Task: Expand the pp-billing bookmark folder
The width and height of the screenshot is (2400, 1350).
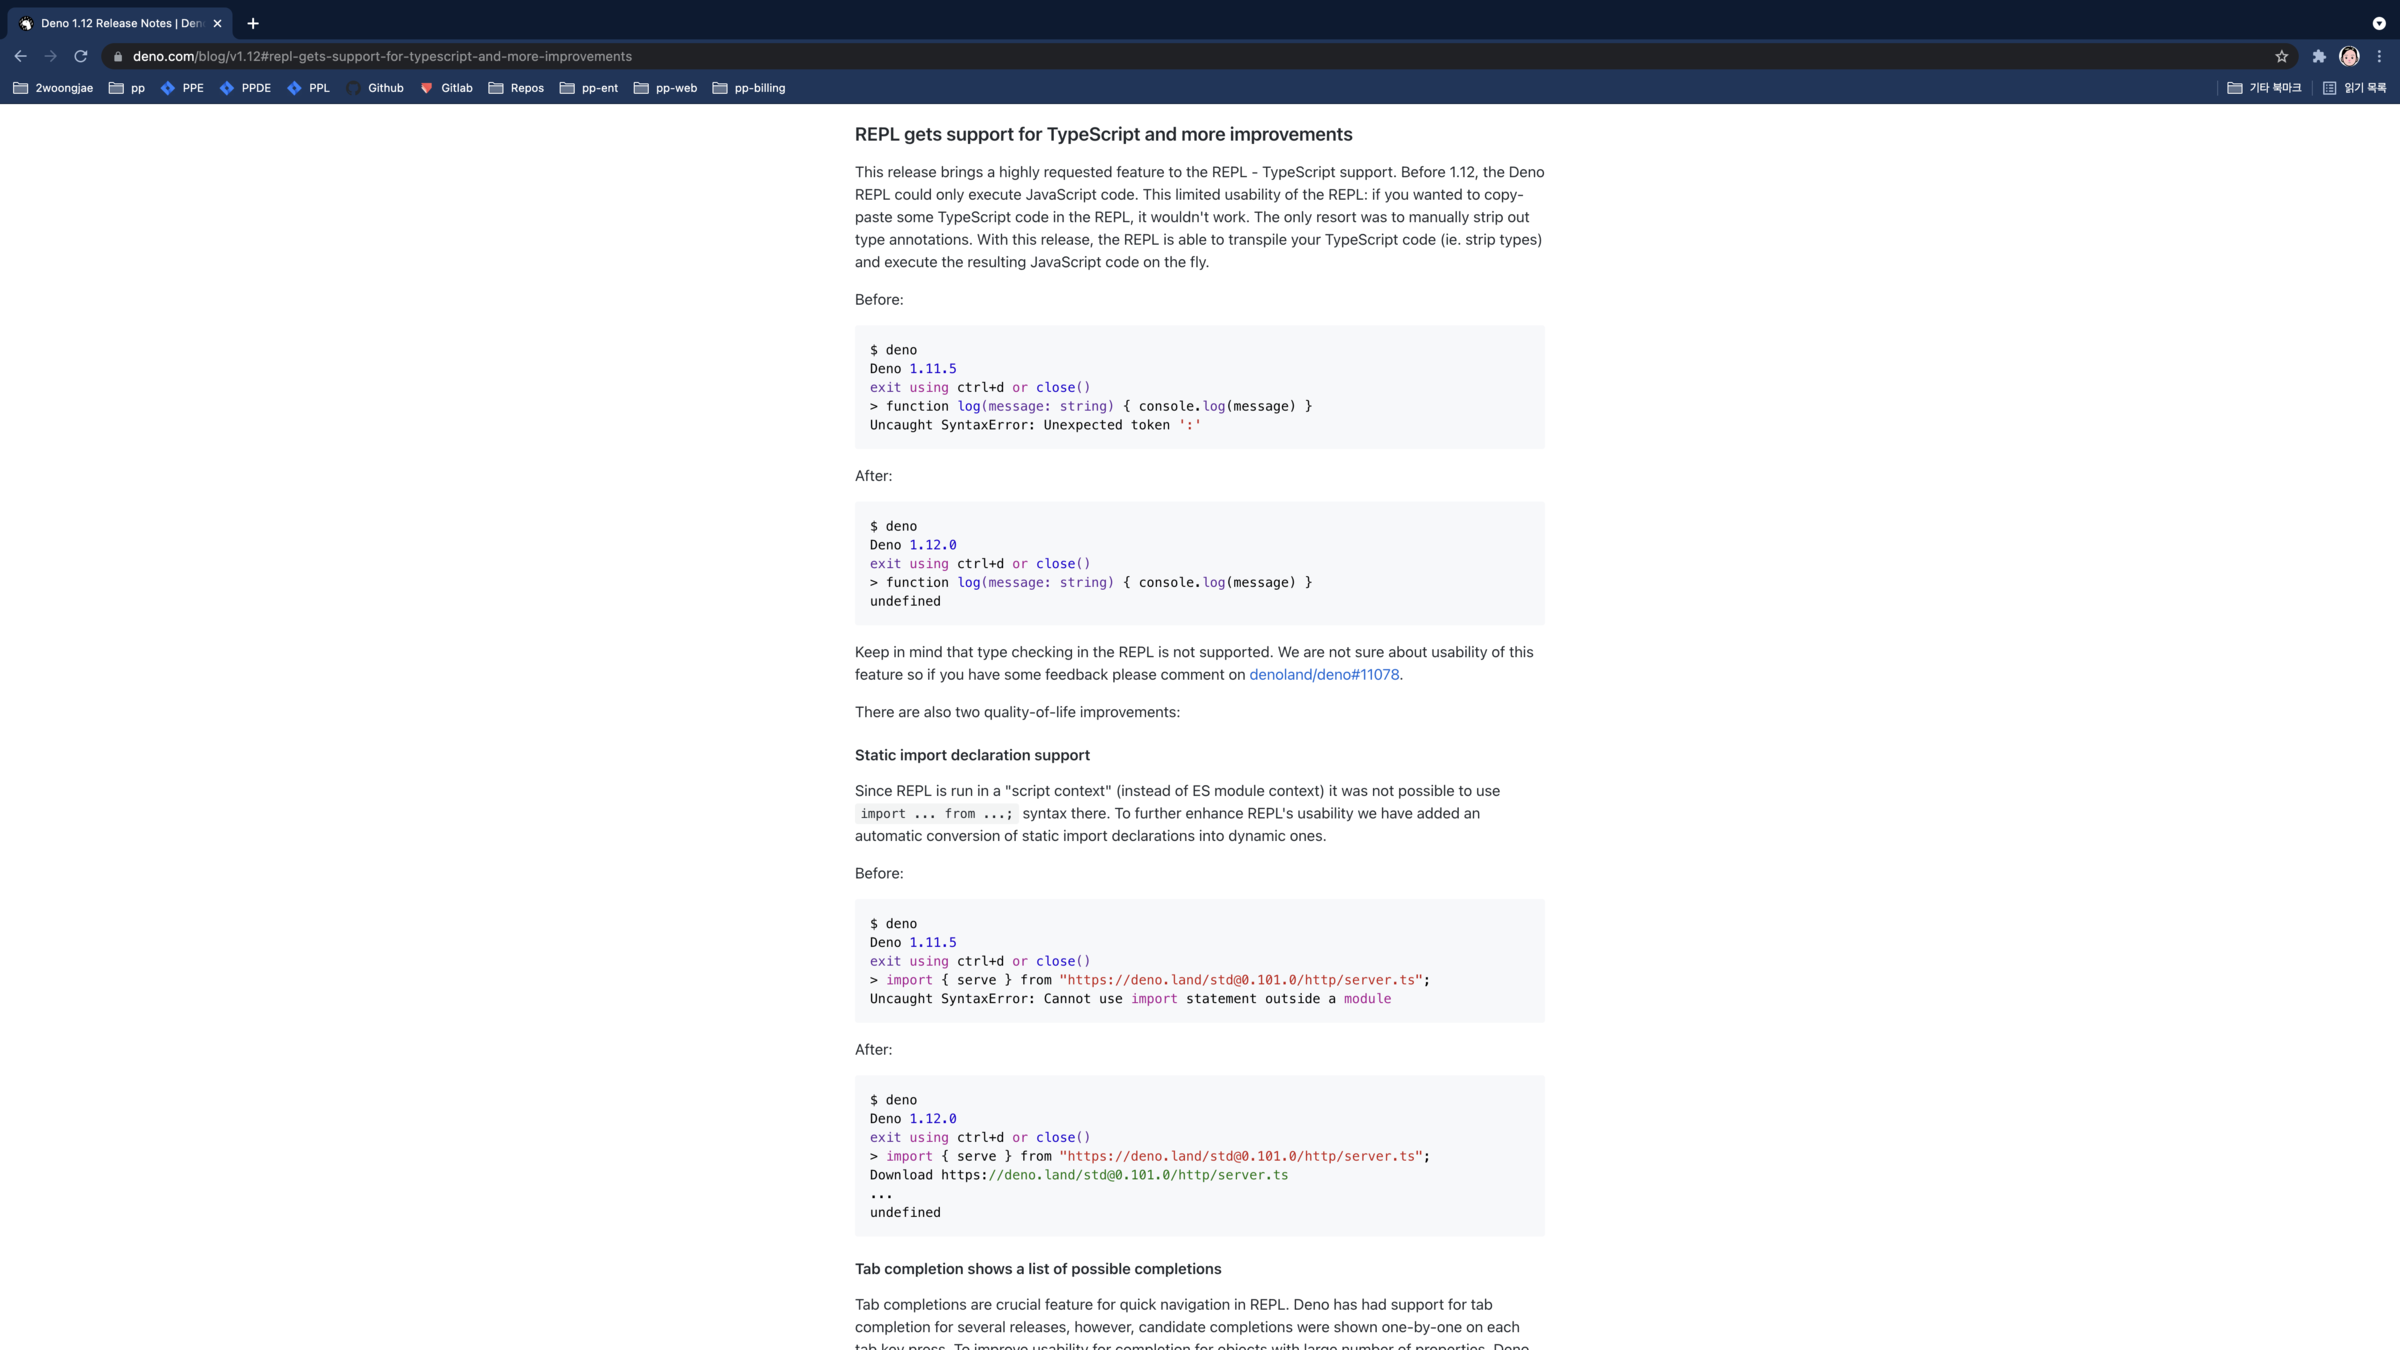Action: coord(749,88)
